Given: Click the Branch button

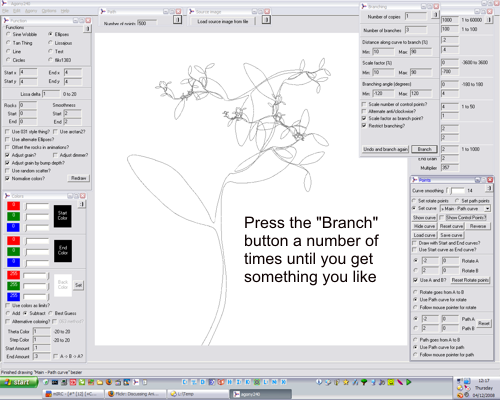Looking at the screenshot, I should coord(424,149).
